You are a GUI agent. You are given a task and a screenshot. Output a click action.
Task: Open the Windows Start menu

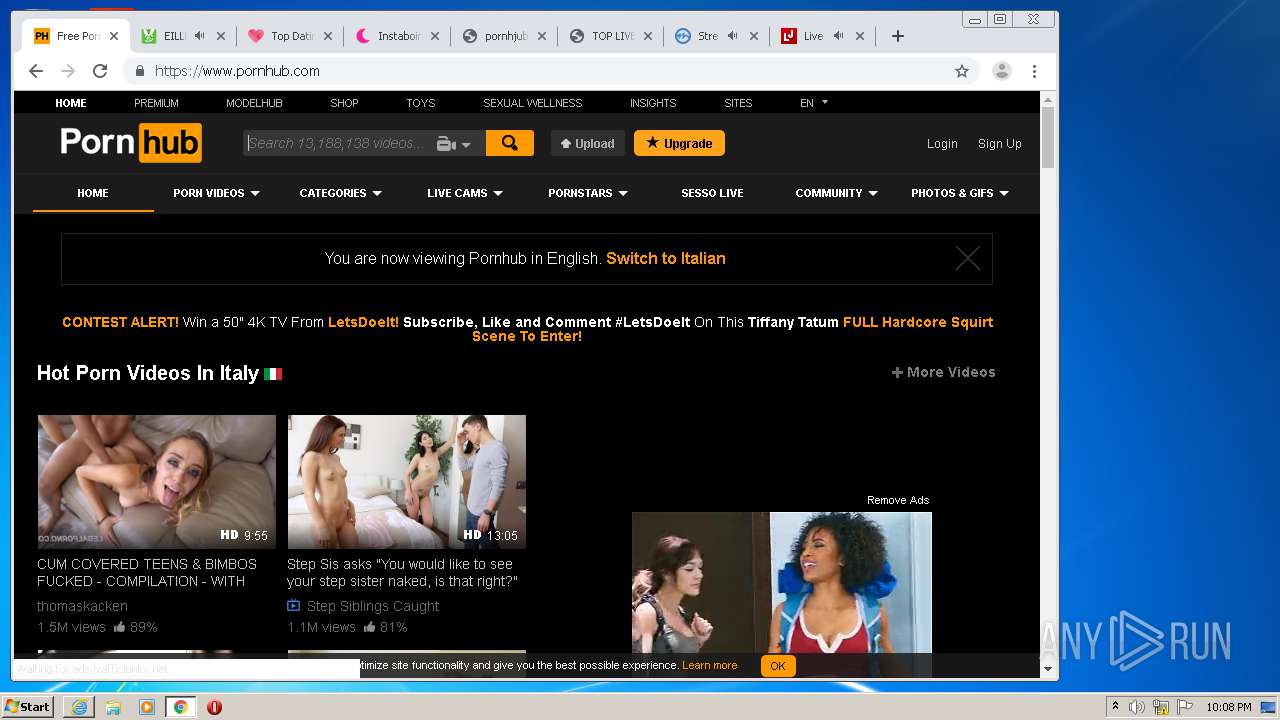(27, 707)
